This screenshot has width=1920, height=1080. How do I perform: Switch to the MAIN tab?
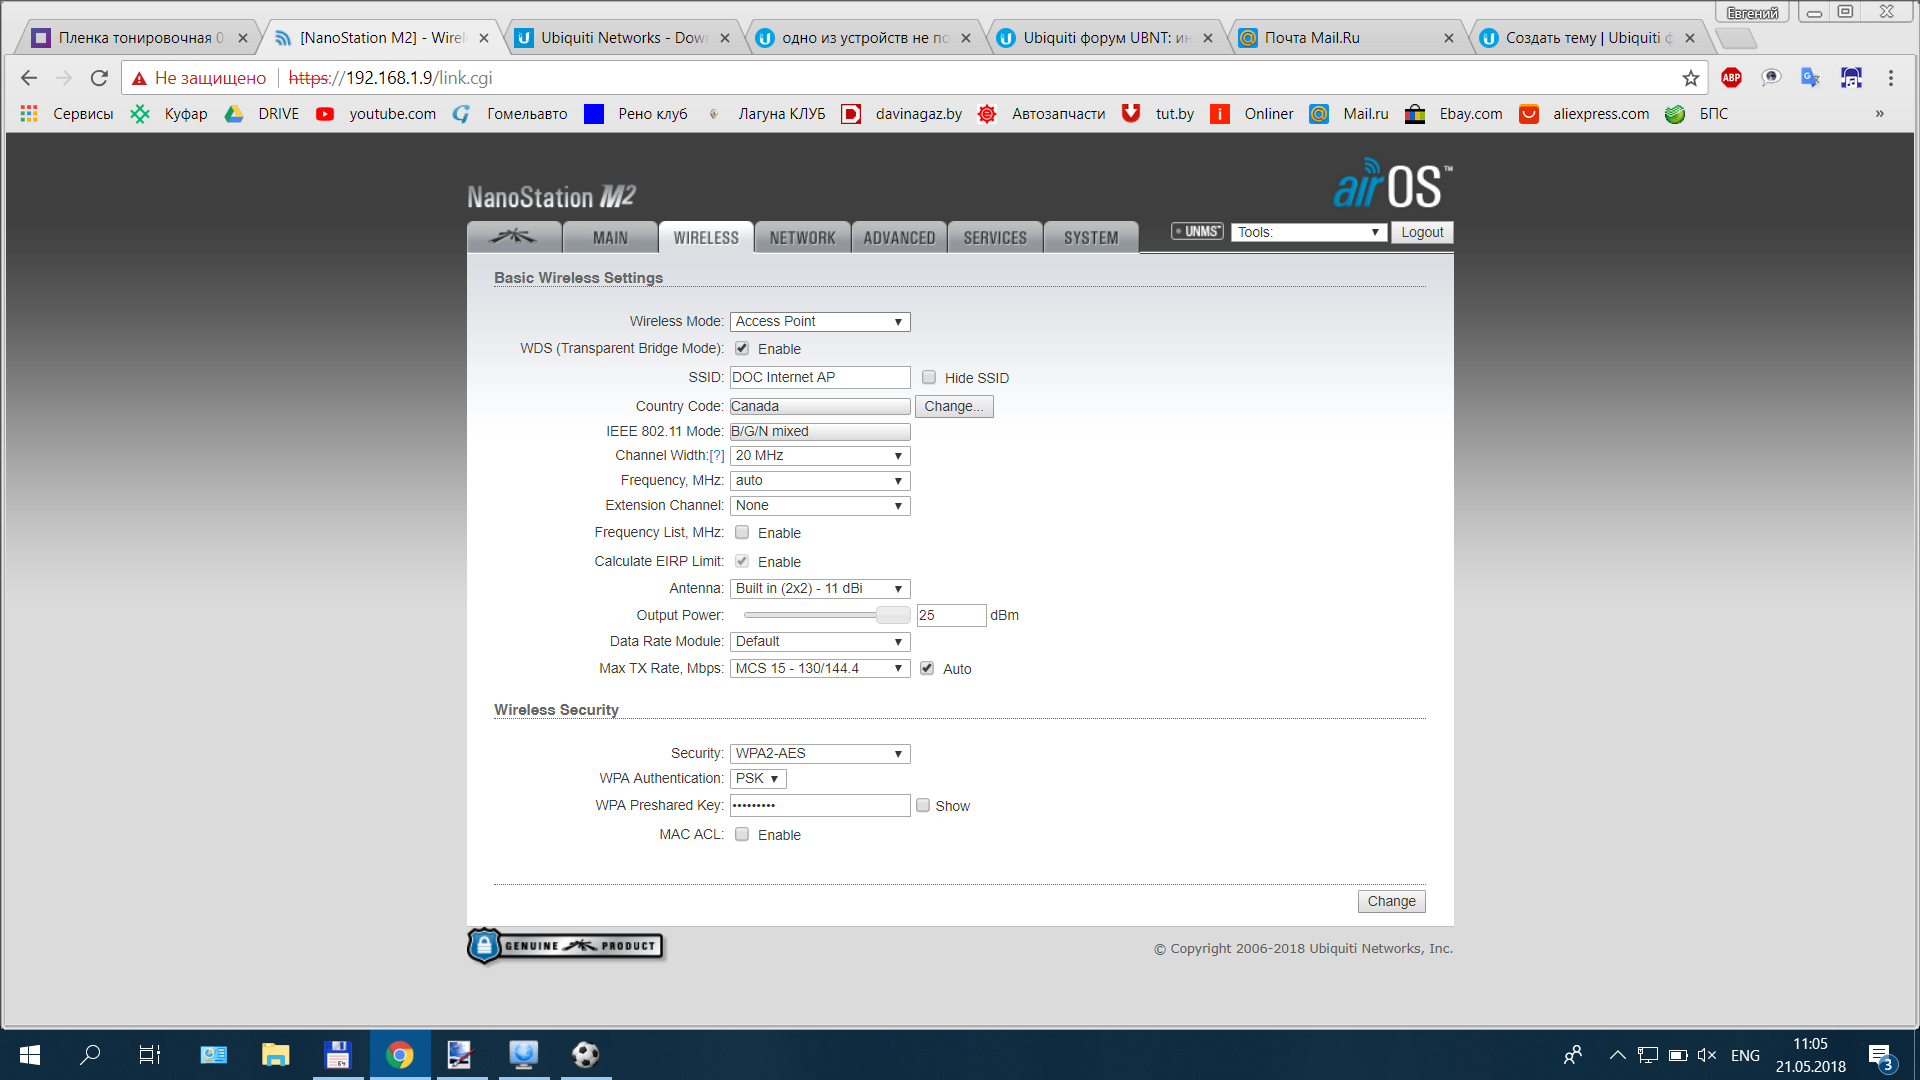pyautogui.click(x=610, y=237)
